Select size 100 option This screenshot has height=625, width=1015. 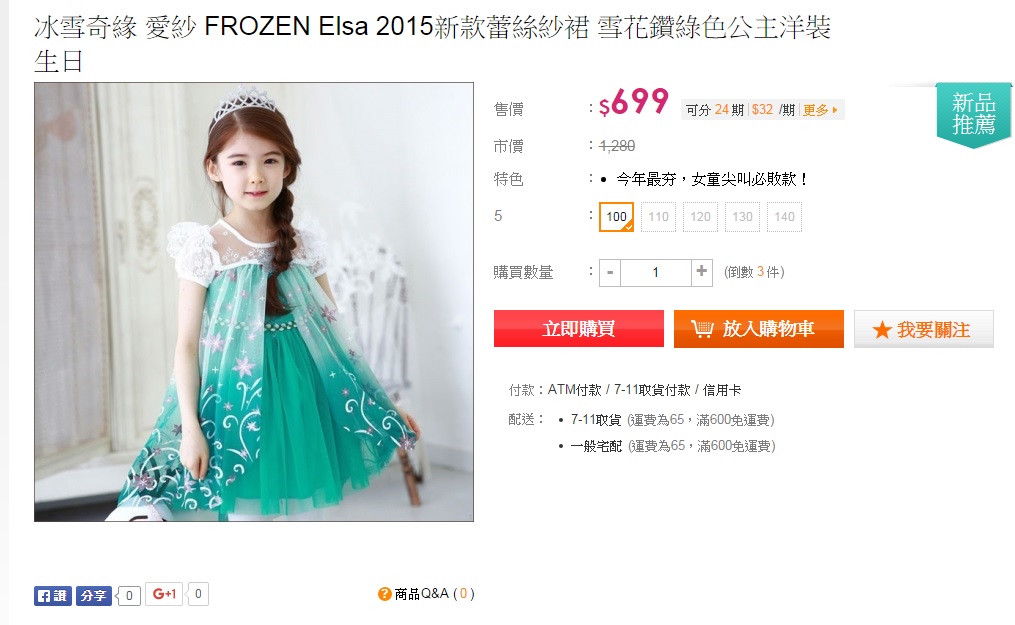(616, 217)
